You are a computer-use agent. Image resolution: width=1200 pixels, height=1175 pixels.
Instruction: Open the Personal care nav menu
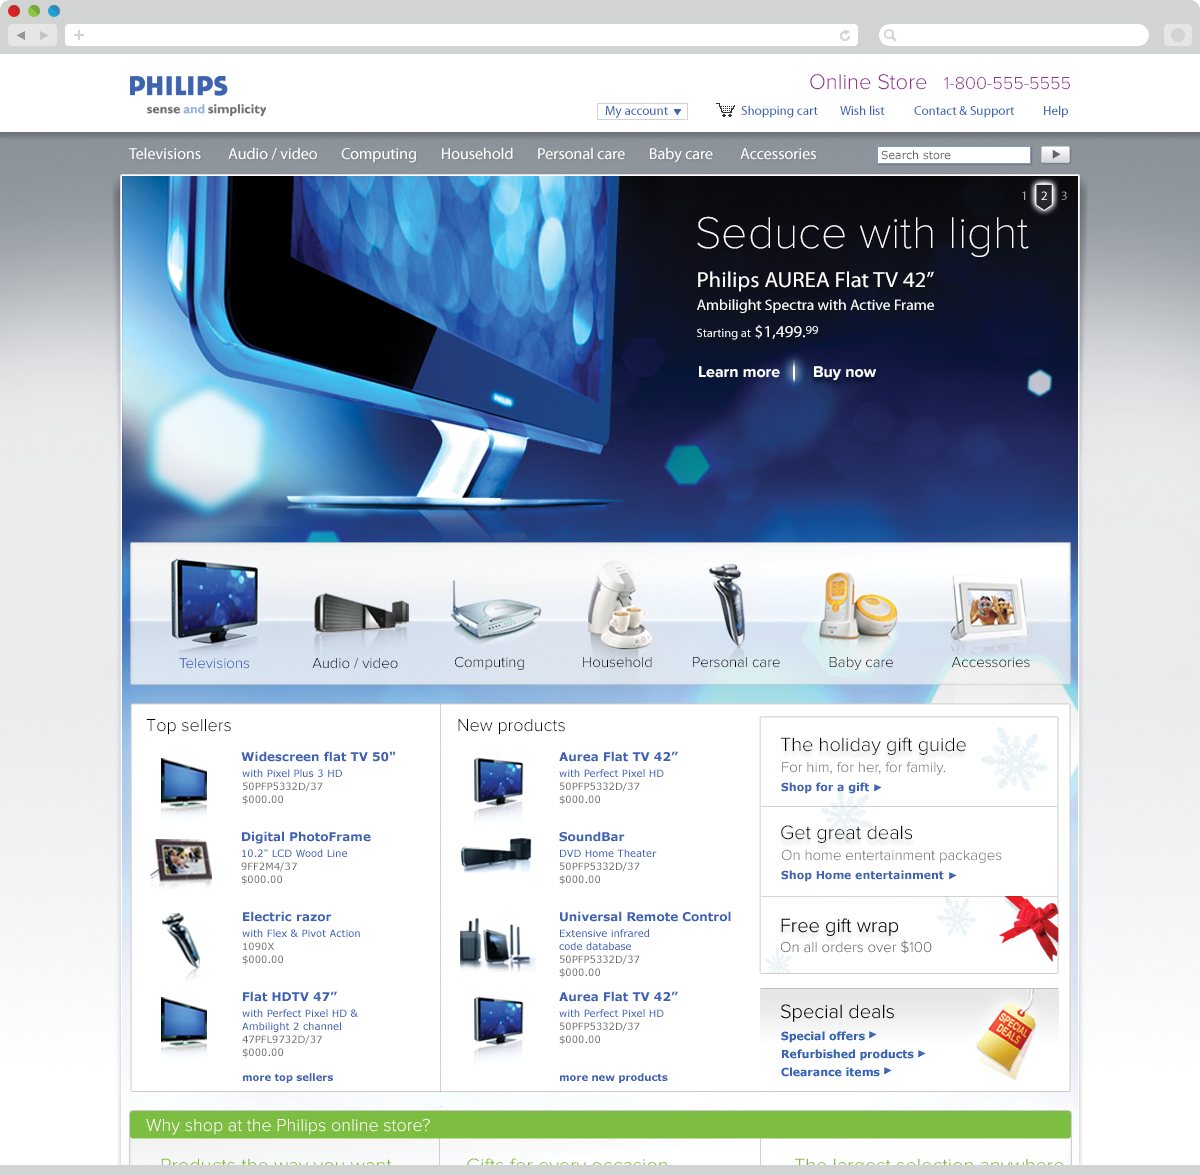(x=581, y=154)
